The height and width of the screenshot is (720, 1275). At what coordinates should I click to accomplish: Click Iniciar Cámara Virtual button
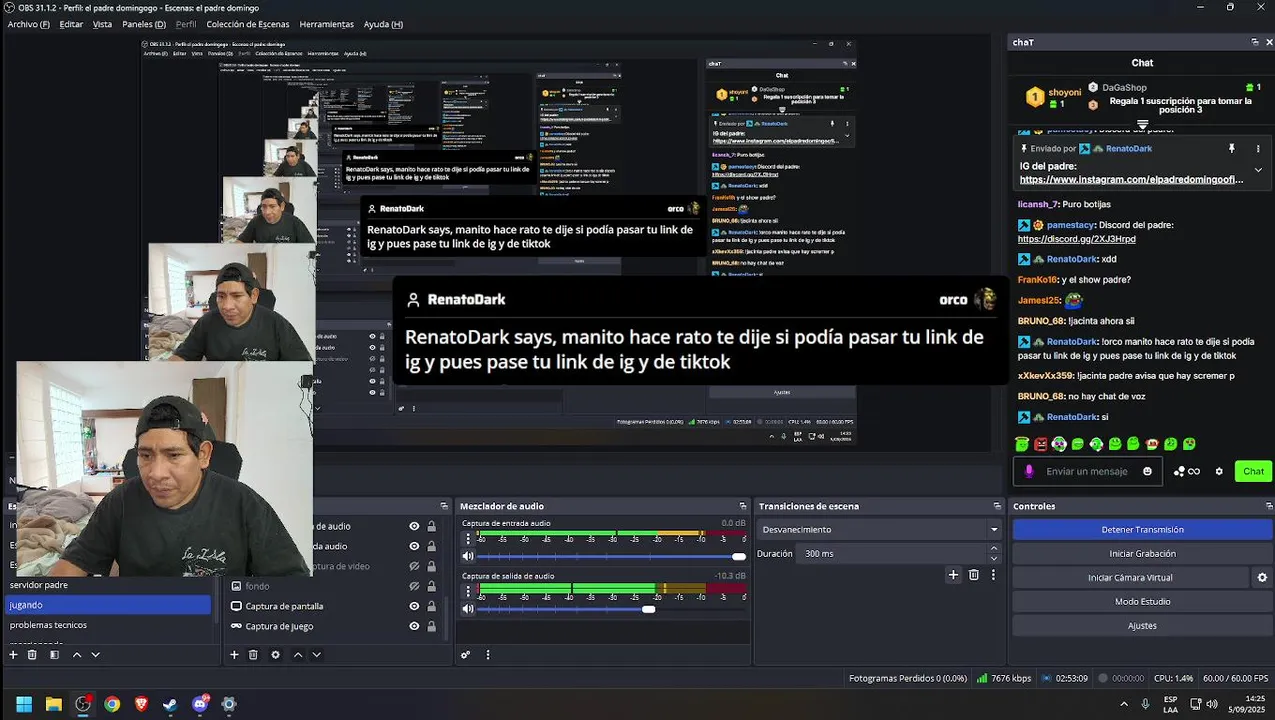click(1130, 578)
